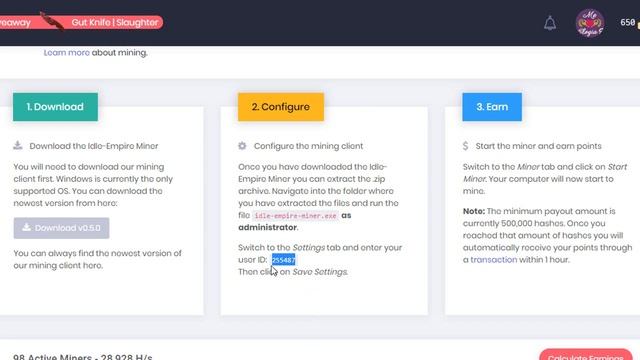The image size is (640, 360).
Task: Open the 'transaction' link in Earn card
Action: [493, 260]
